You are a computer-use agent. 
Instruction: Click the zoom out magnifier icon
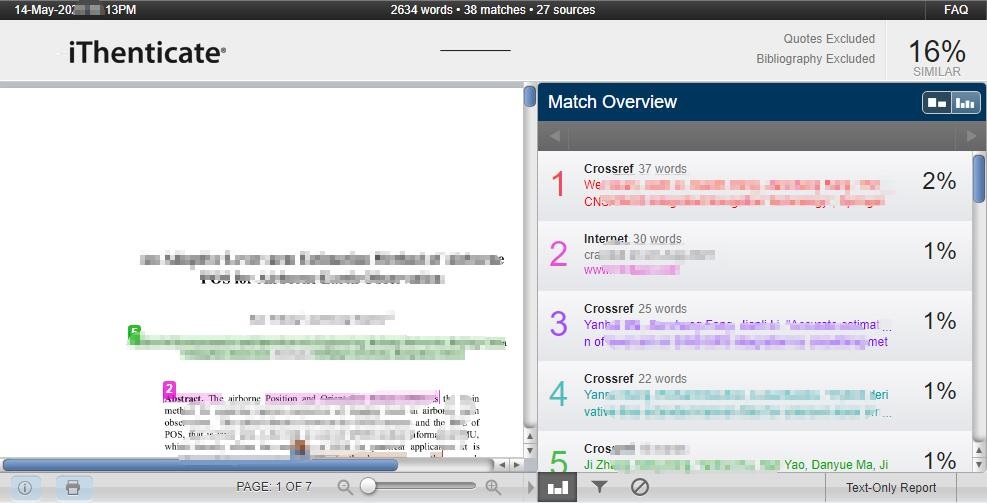345,487
